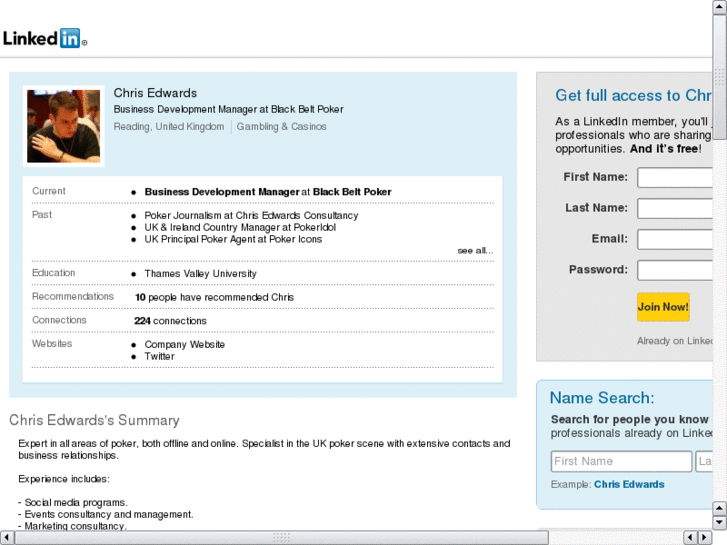727x545 pixels.
Task: Open the Twitter website link
Action: (159, 356)
